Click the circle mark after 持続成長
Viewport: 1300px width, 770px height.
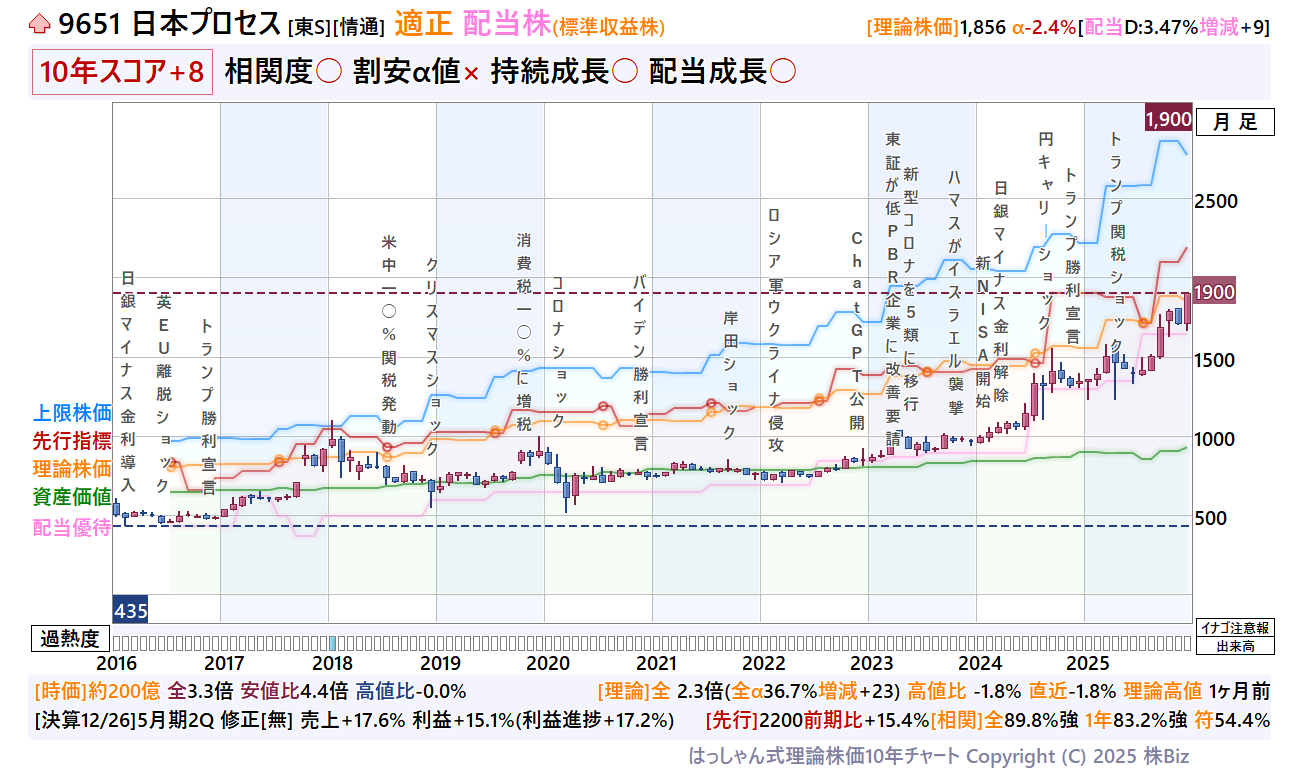click(x=624, y=73)
